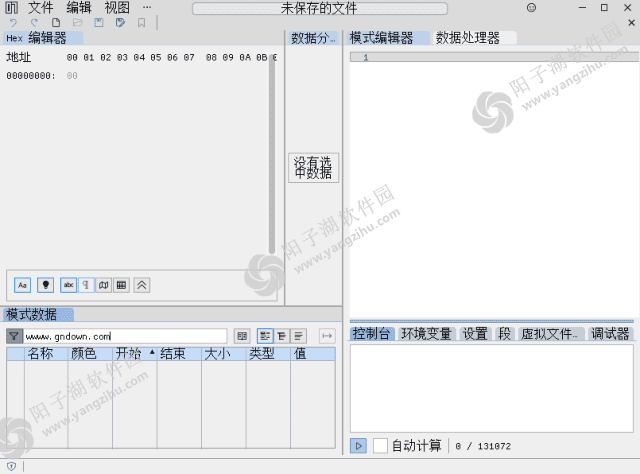This screenshot has height=474, width=640.
Task: Click the ImHex logo icon
Action: point(11,7)
